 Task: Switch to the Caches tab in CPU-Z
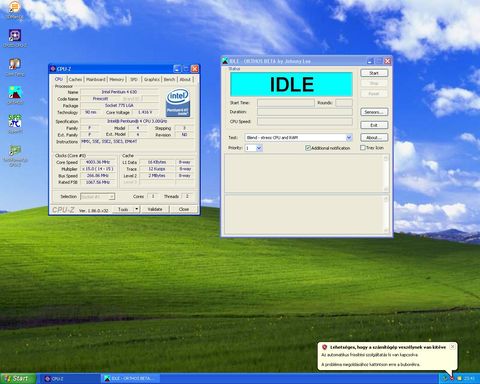(x=75, y=79)
